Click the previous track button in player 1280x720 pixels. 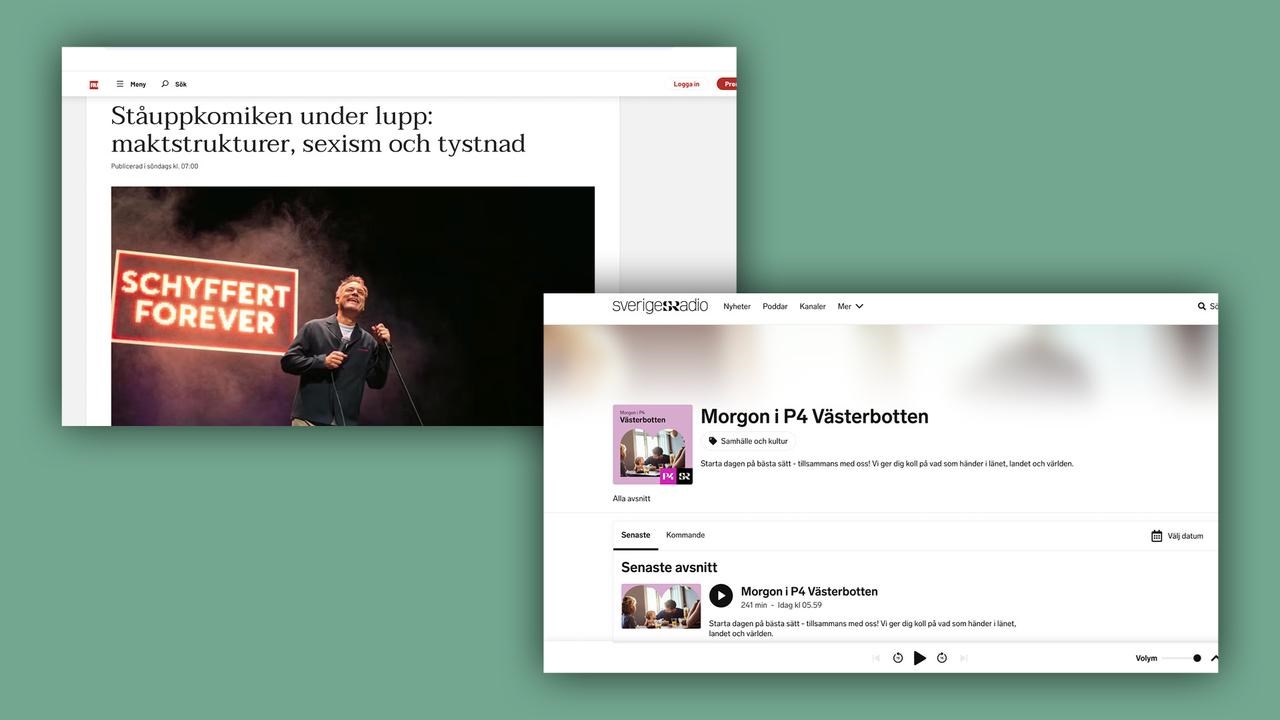pyautogui.click(x=876, y=658)
